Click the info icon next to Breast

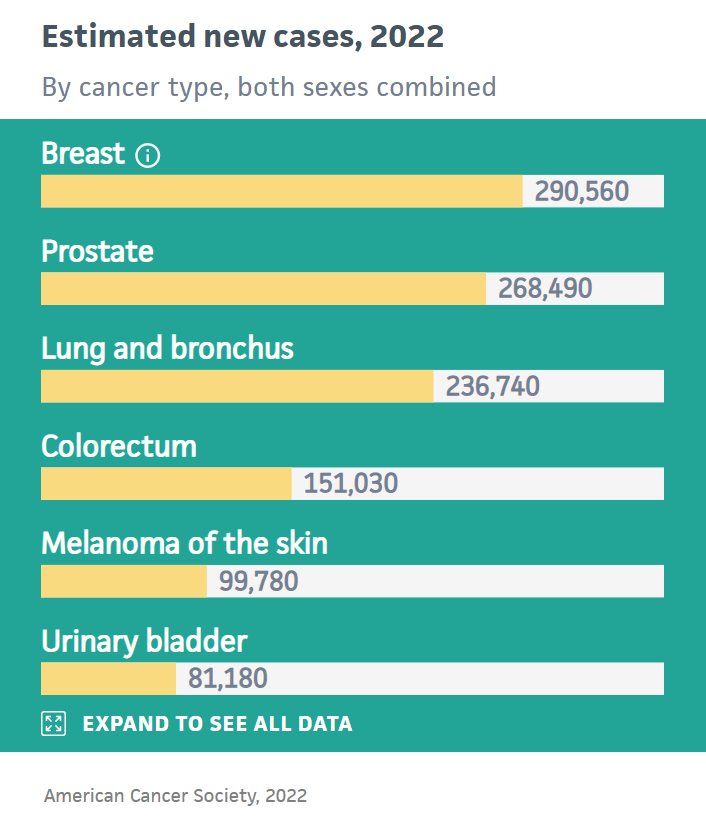click(147, 156)
